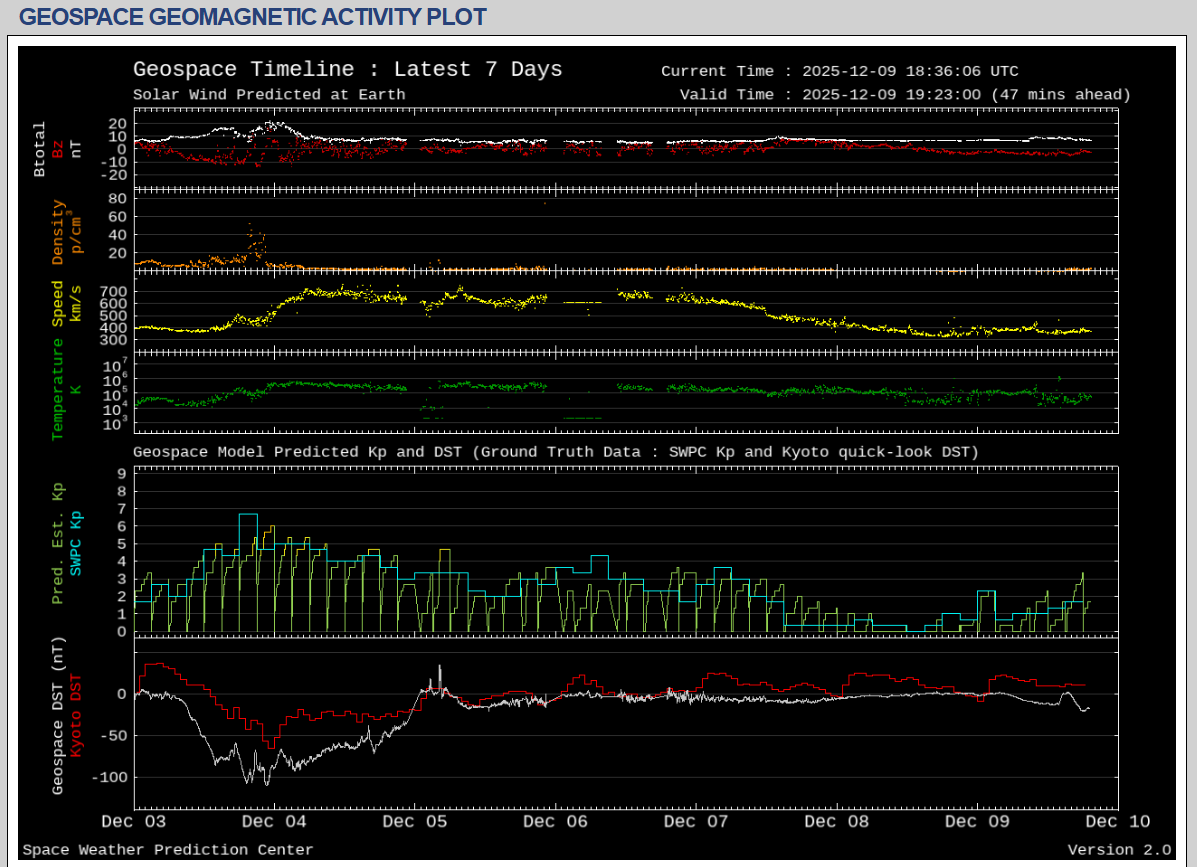Click the Geospace Geomagnetic Activity Plot heading

pyautogui.click(x=253, y=17)
